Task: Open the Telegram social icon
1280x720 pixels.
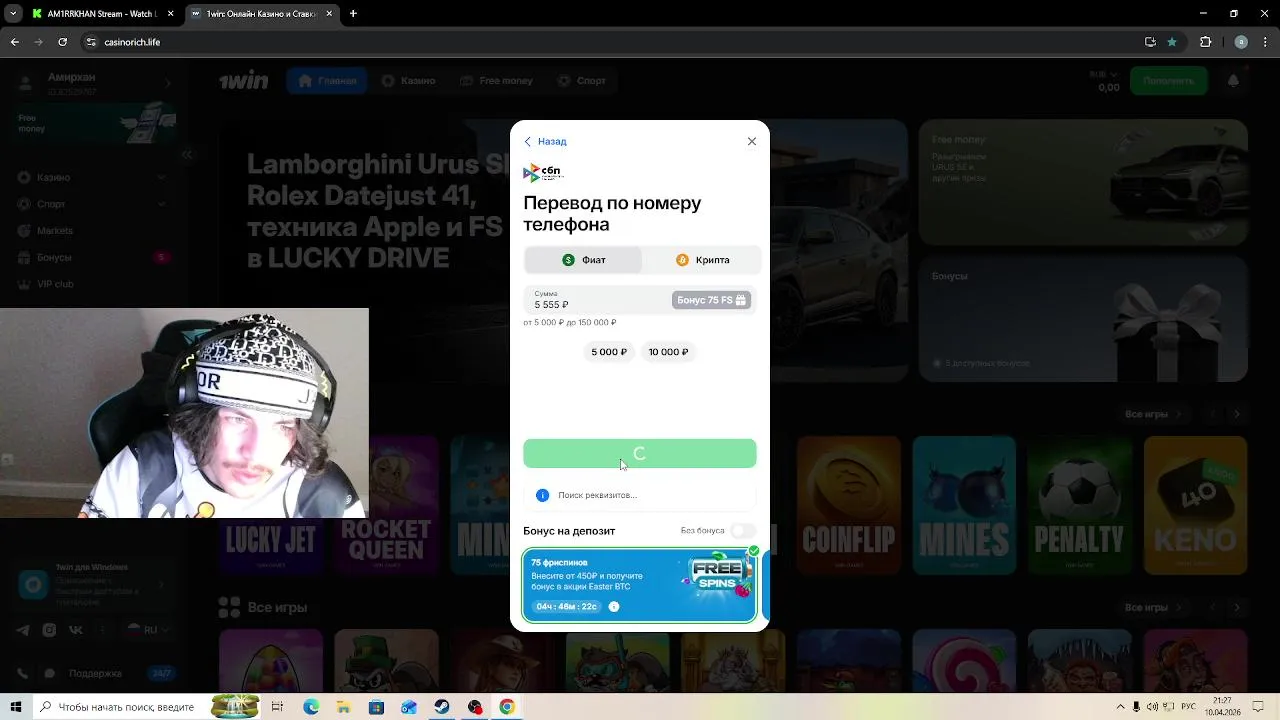Action: click(23, 630)
